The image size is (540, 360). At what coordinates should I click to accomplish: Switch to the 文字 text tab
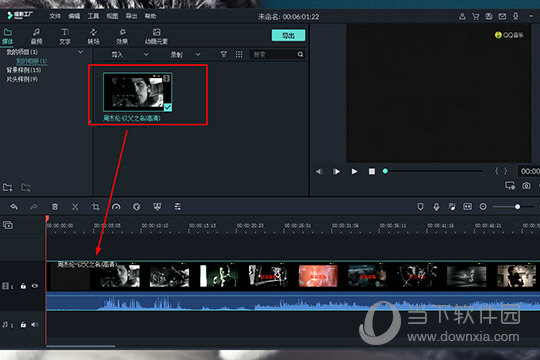pyautogui.click(x=65, y=37)
